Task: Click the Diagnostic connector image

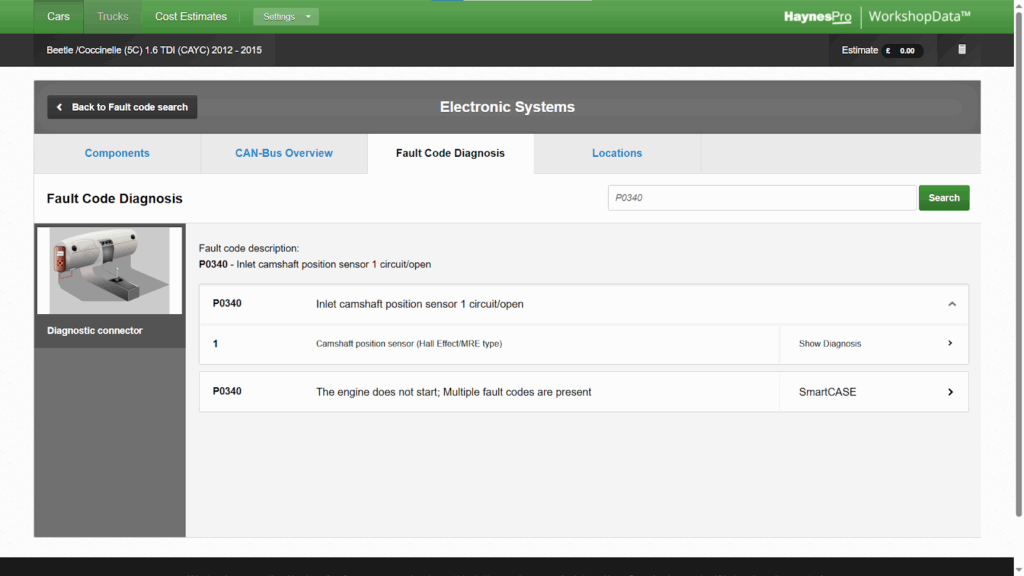Action: click(109, 270)
